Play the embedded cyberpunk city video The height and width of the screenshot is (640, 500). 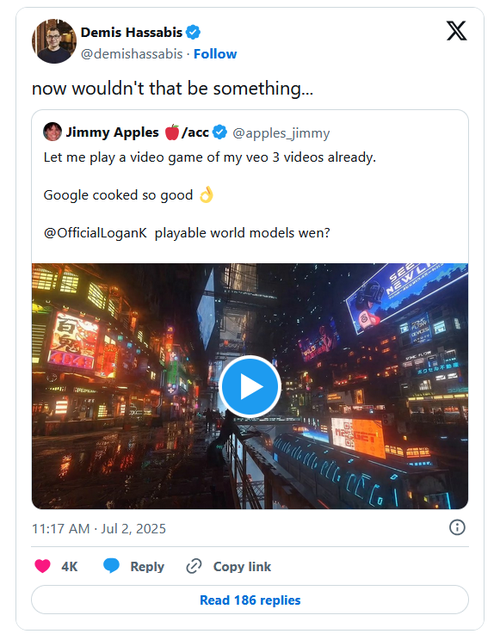pyautogui.click(x=250, y=387)
